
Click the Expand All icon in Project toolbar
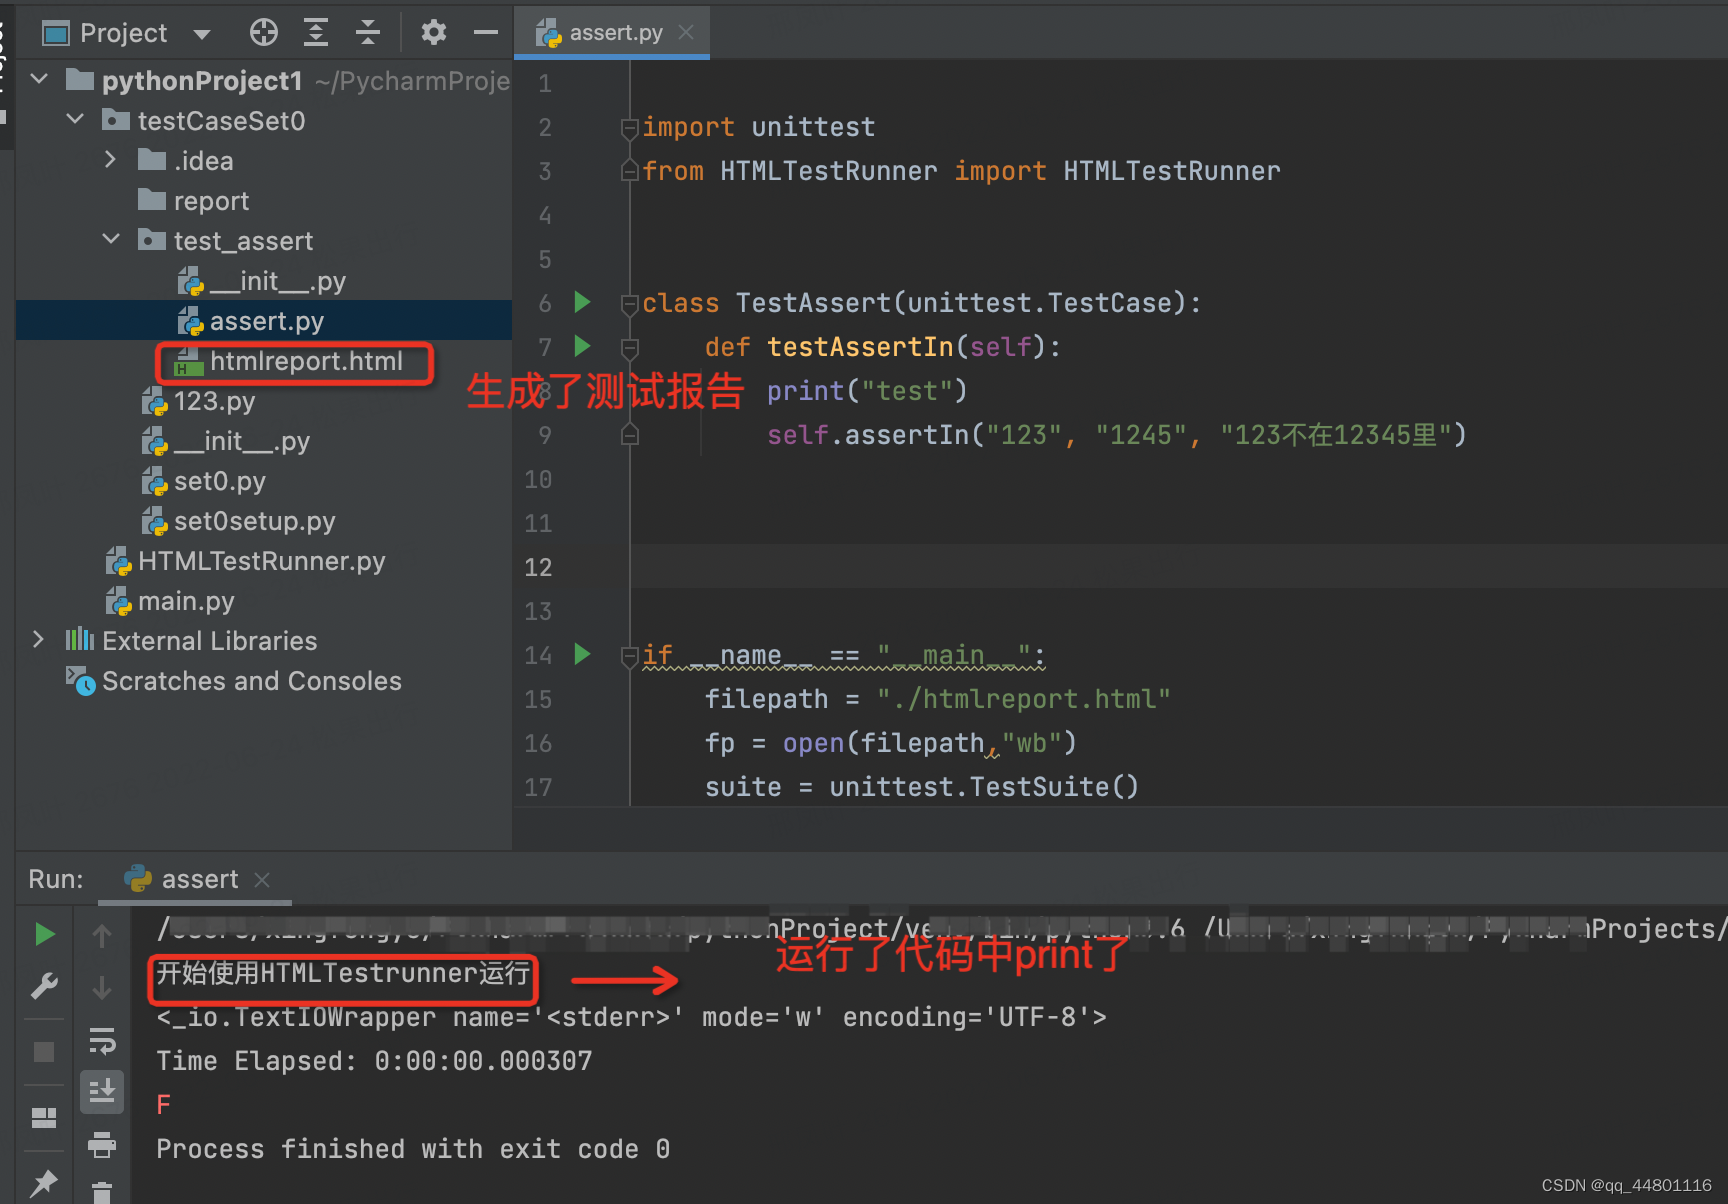click(x=316, y=33)
